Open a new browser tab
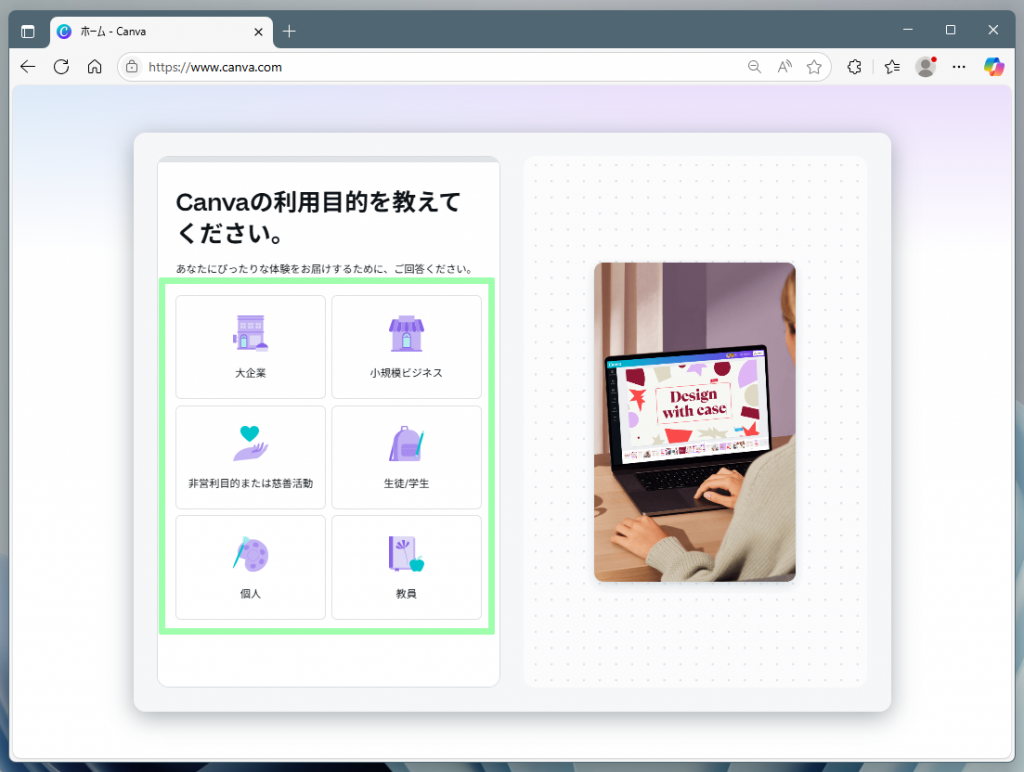 [x=289, y=31]
